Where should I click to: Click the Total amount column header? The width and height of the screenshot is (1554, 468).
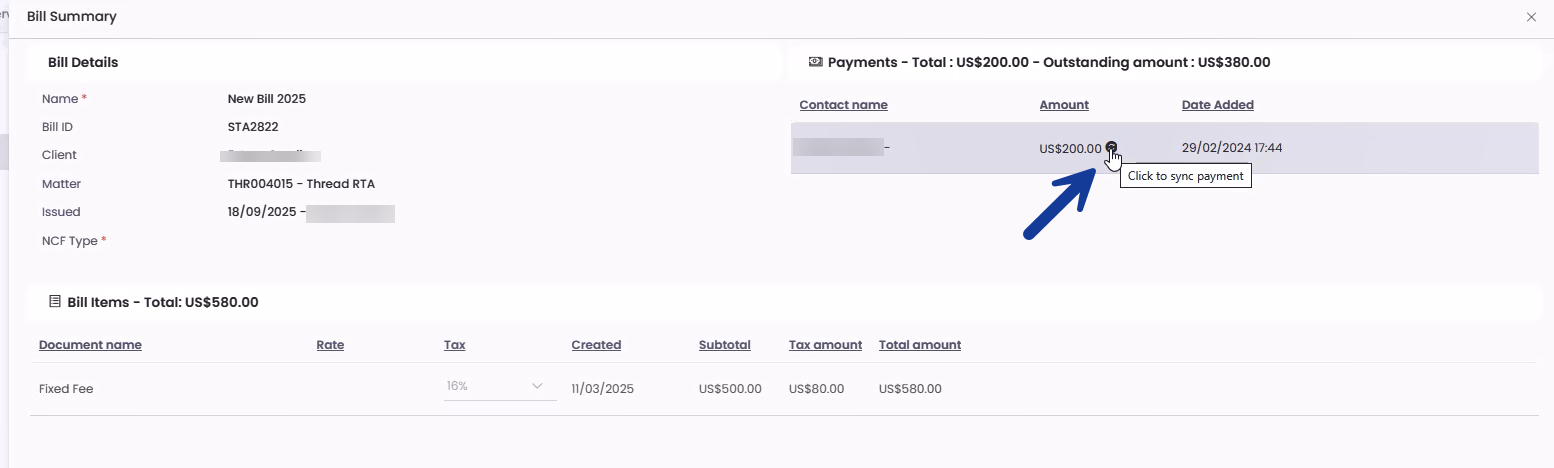919,345
